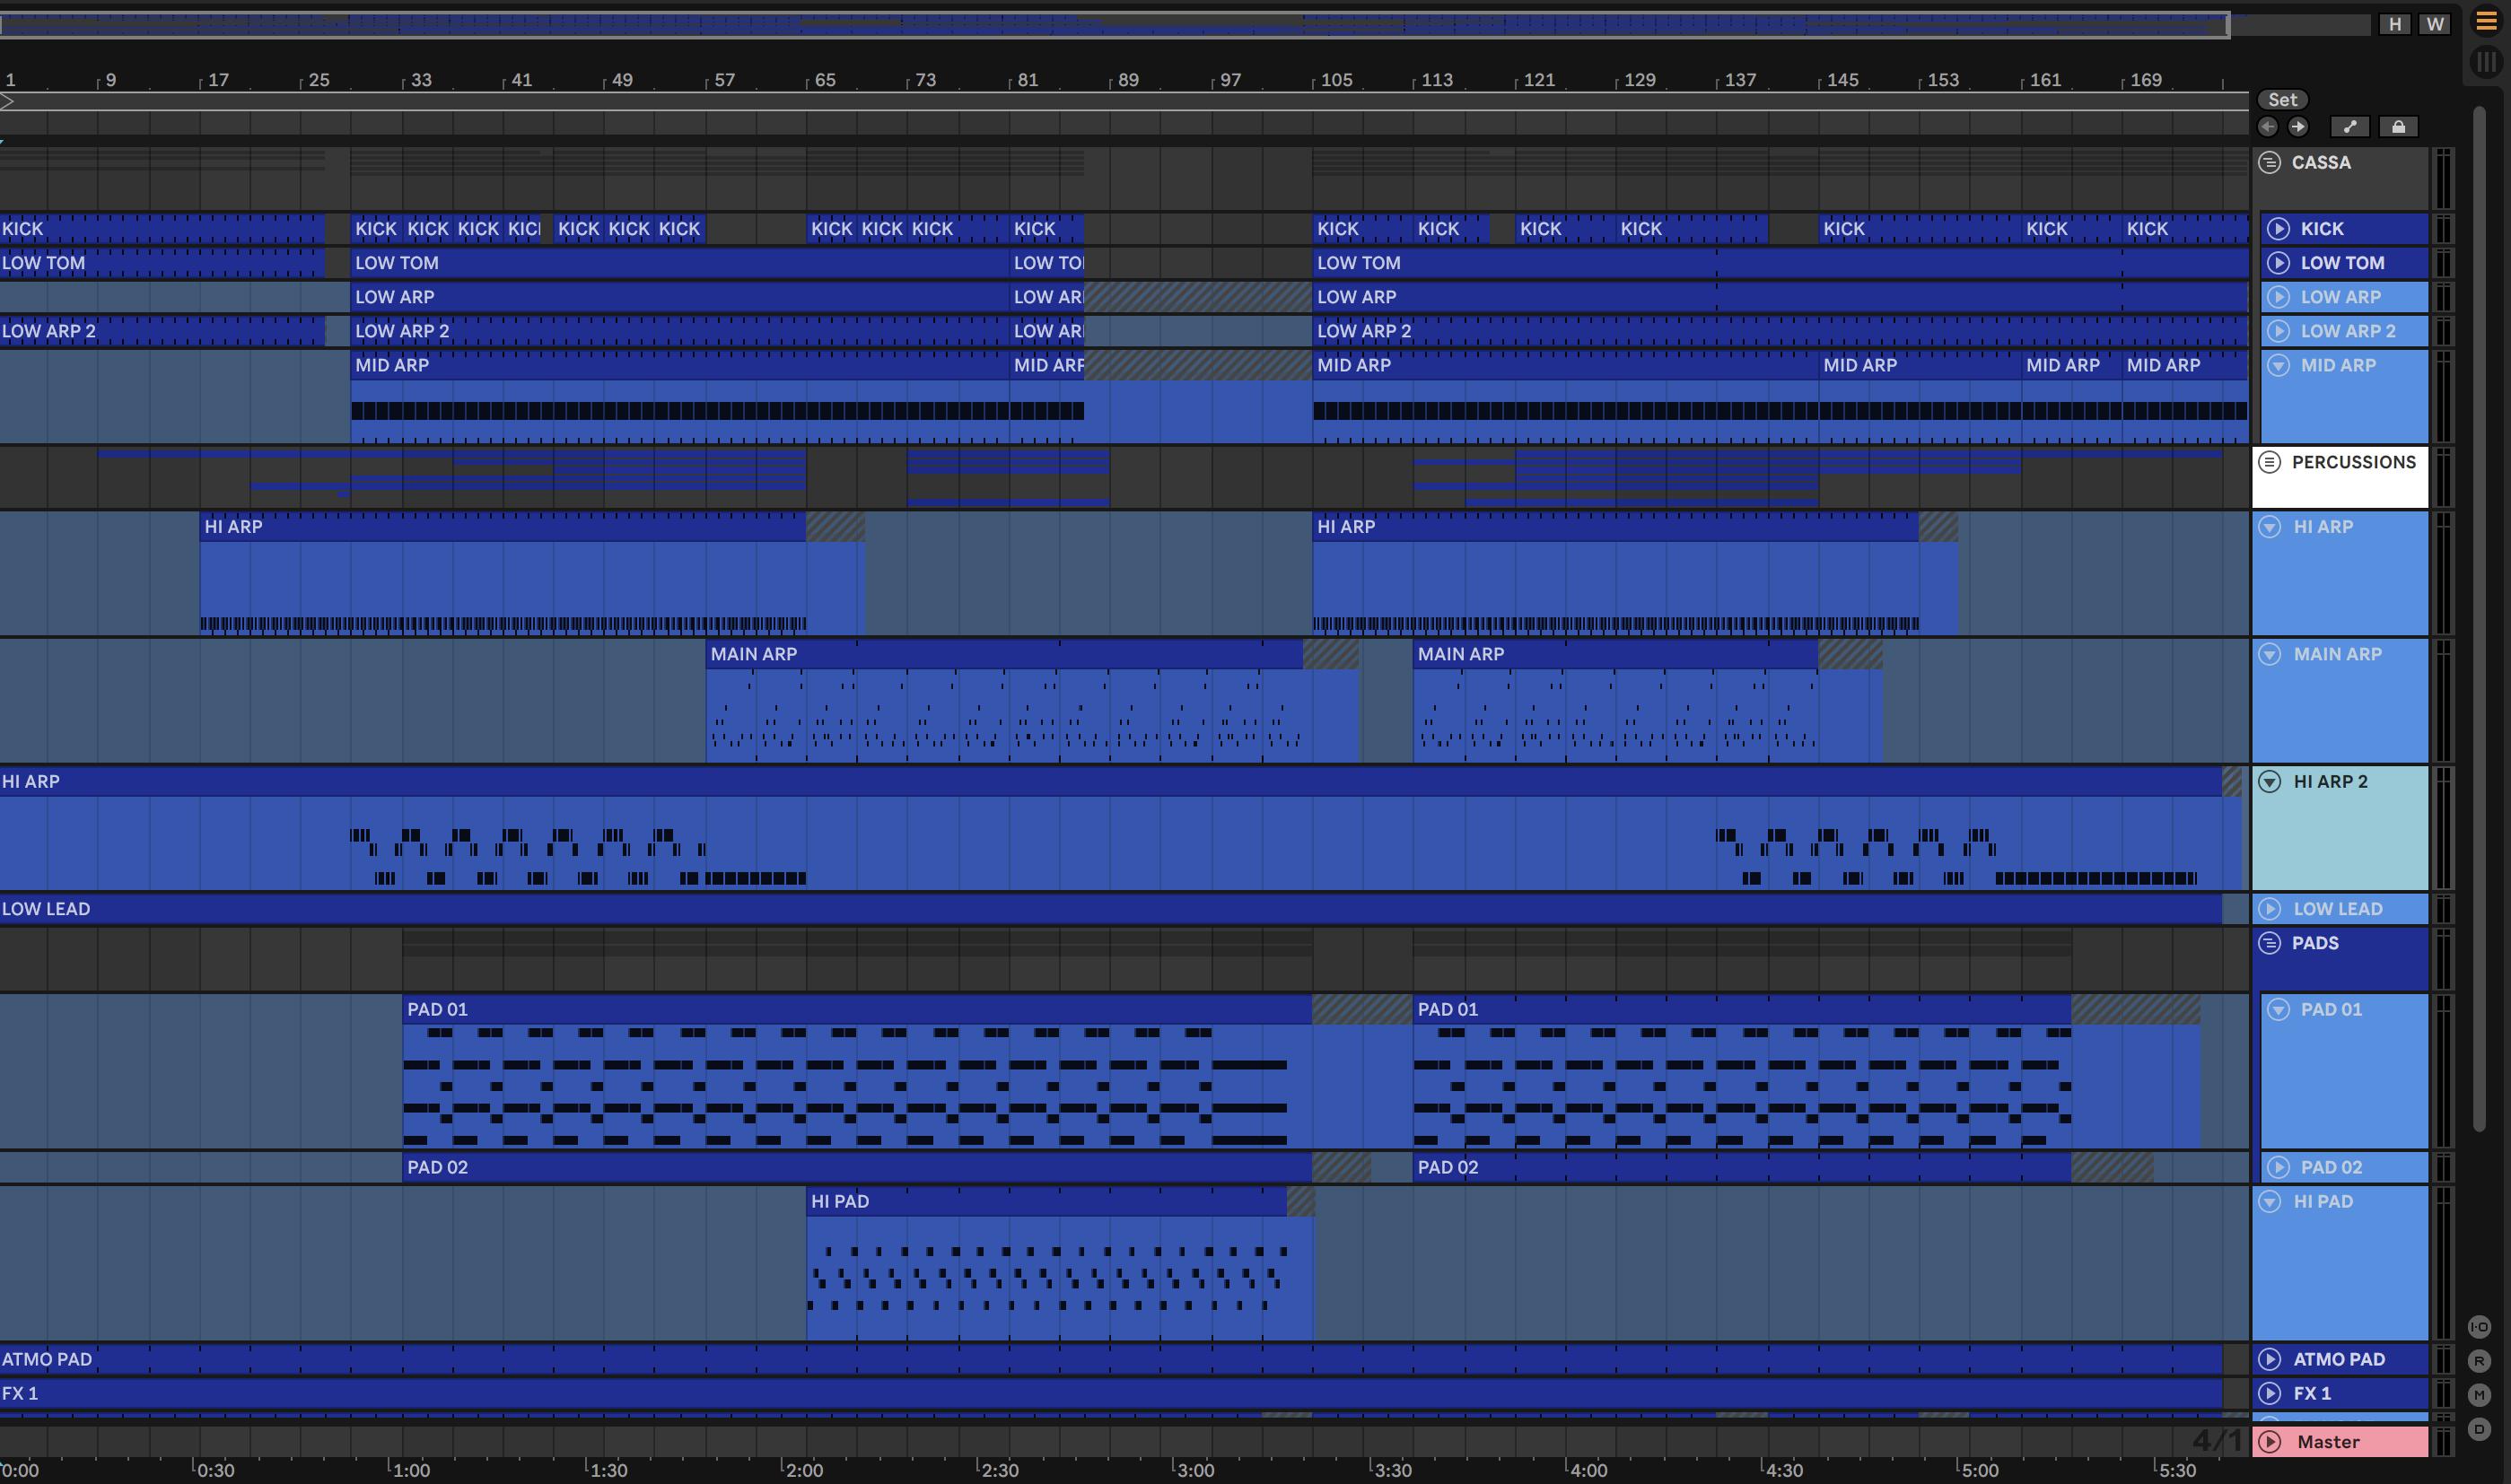Switch to Arrangement View with the horizontal-lines icon
The height and width of the screenshot is (1484, 2511).
(x=2485, y=22)
